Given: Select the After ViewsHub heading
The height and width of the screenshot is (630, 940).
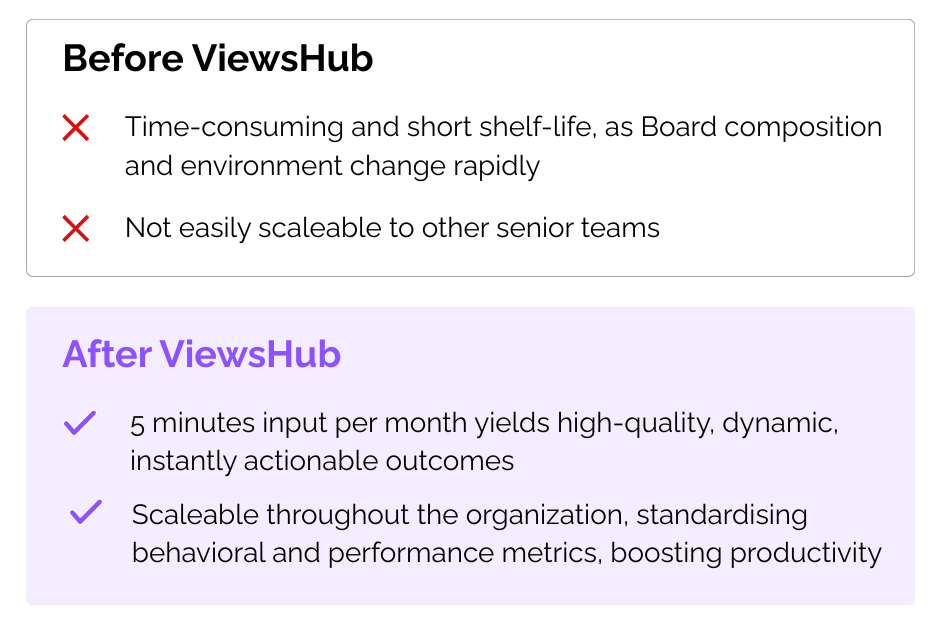Looking at the screenshot, I should point(201,354).
